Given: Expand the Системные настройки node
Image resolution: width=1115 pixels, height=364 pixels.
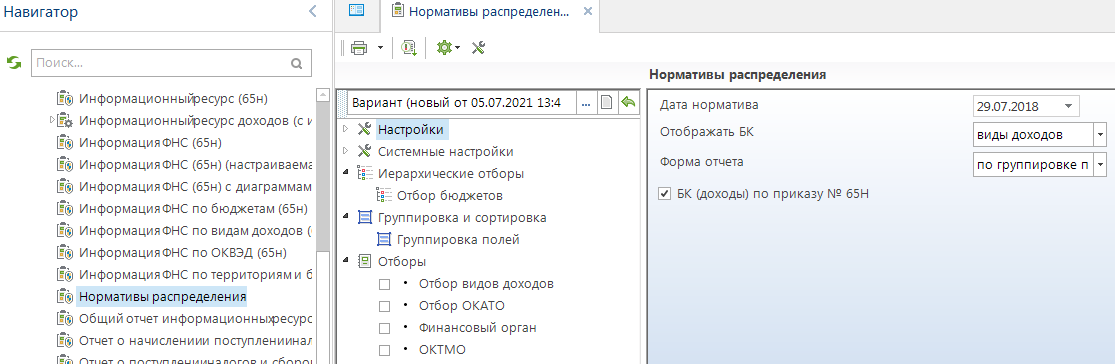Looking at the screenshot, I should coord(346,151).
